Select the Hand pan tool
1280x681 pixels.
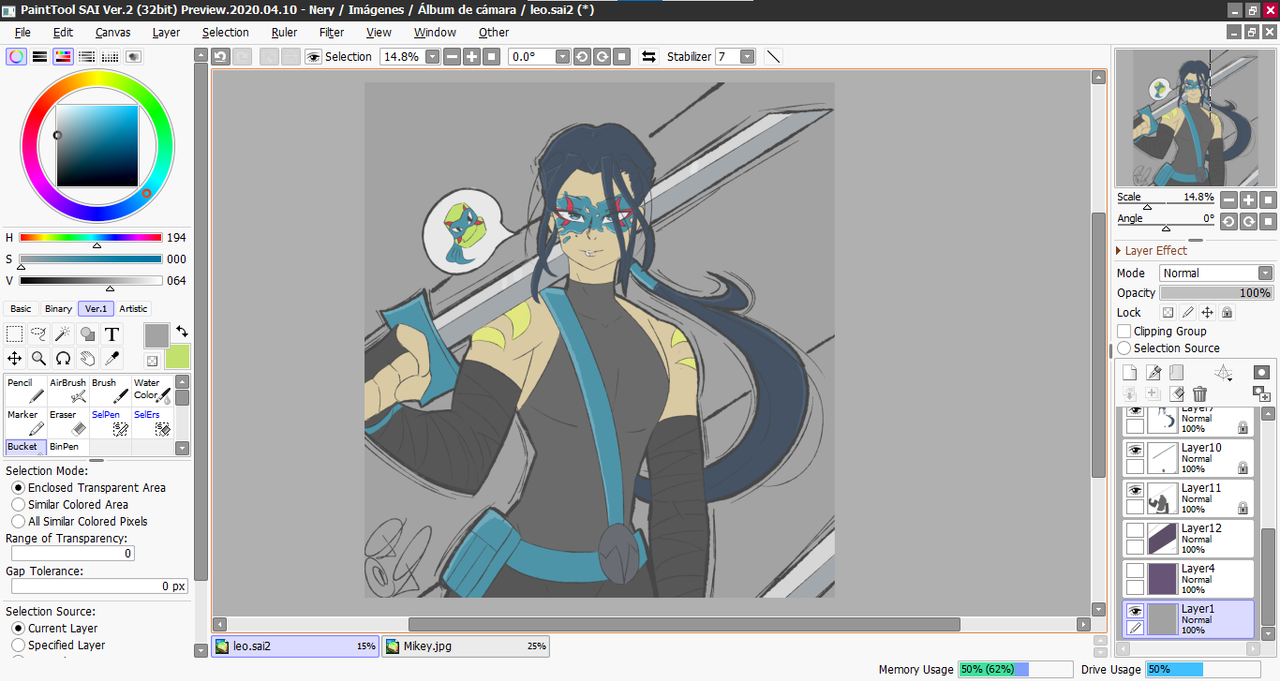point(88,358)
